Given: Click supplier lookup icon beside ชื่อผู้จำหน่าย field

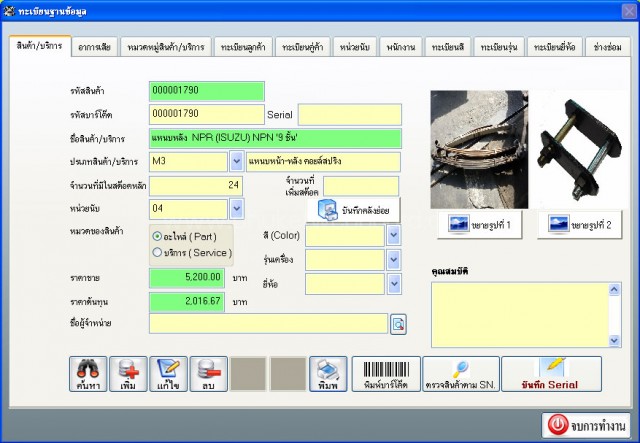Looking at the screenshot, I should coord(398,324).
